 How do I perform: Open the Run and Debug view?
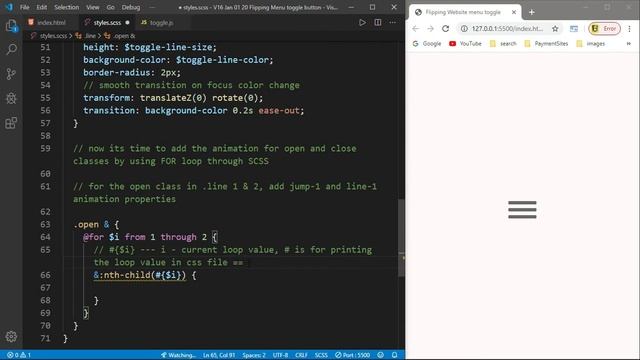[x=11, y=98]
